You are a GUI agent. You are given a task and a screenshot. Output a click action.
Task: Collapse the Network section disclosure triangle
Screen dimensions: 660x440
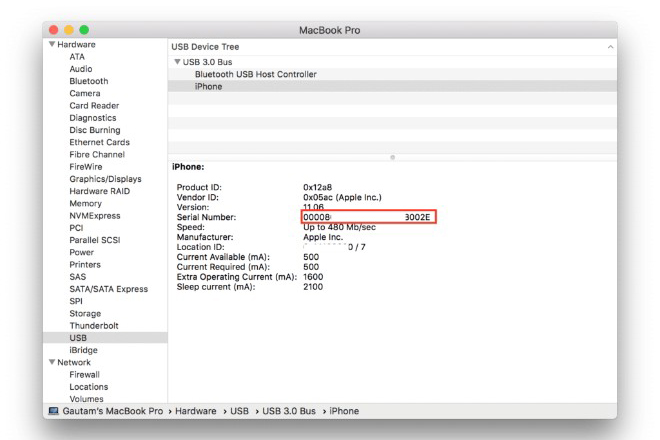pyautogui.click(x=52, y=362)
